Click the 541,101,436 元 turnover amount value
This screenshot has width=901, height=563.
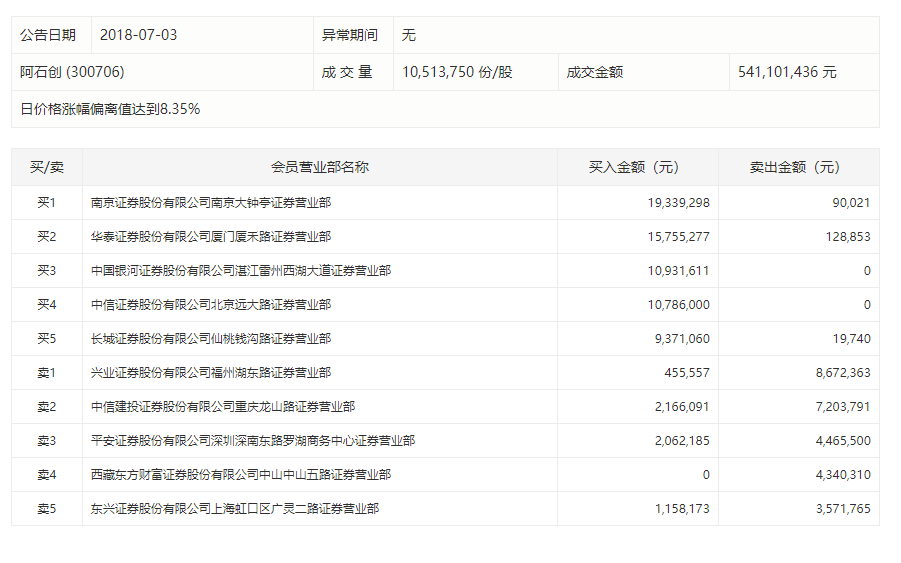[x=787, y=72]
